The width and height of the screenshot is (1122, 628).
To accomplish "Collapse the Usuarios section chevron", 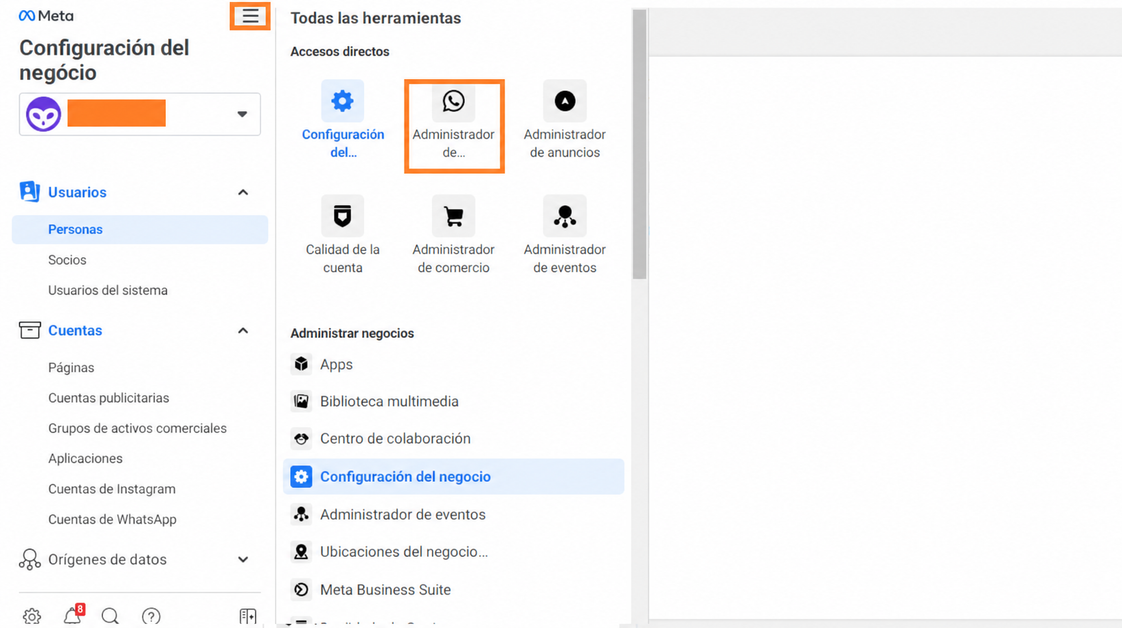I will [x=243, y=192].
